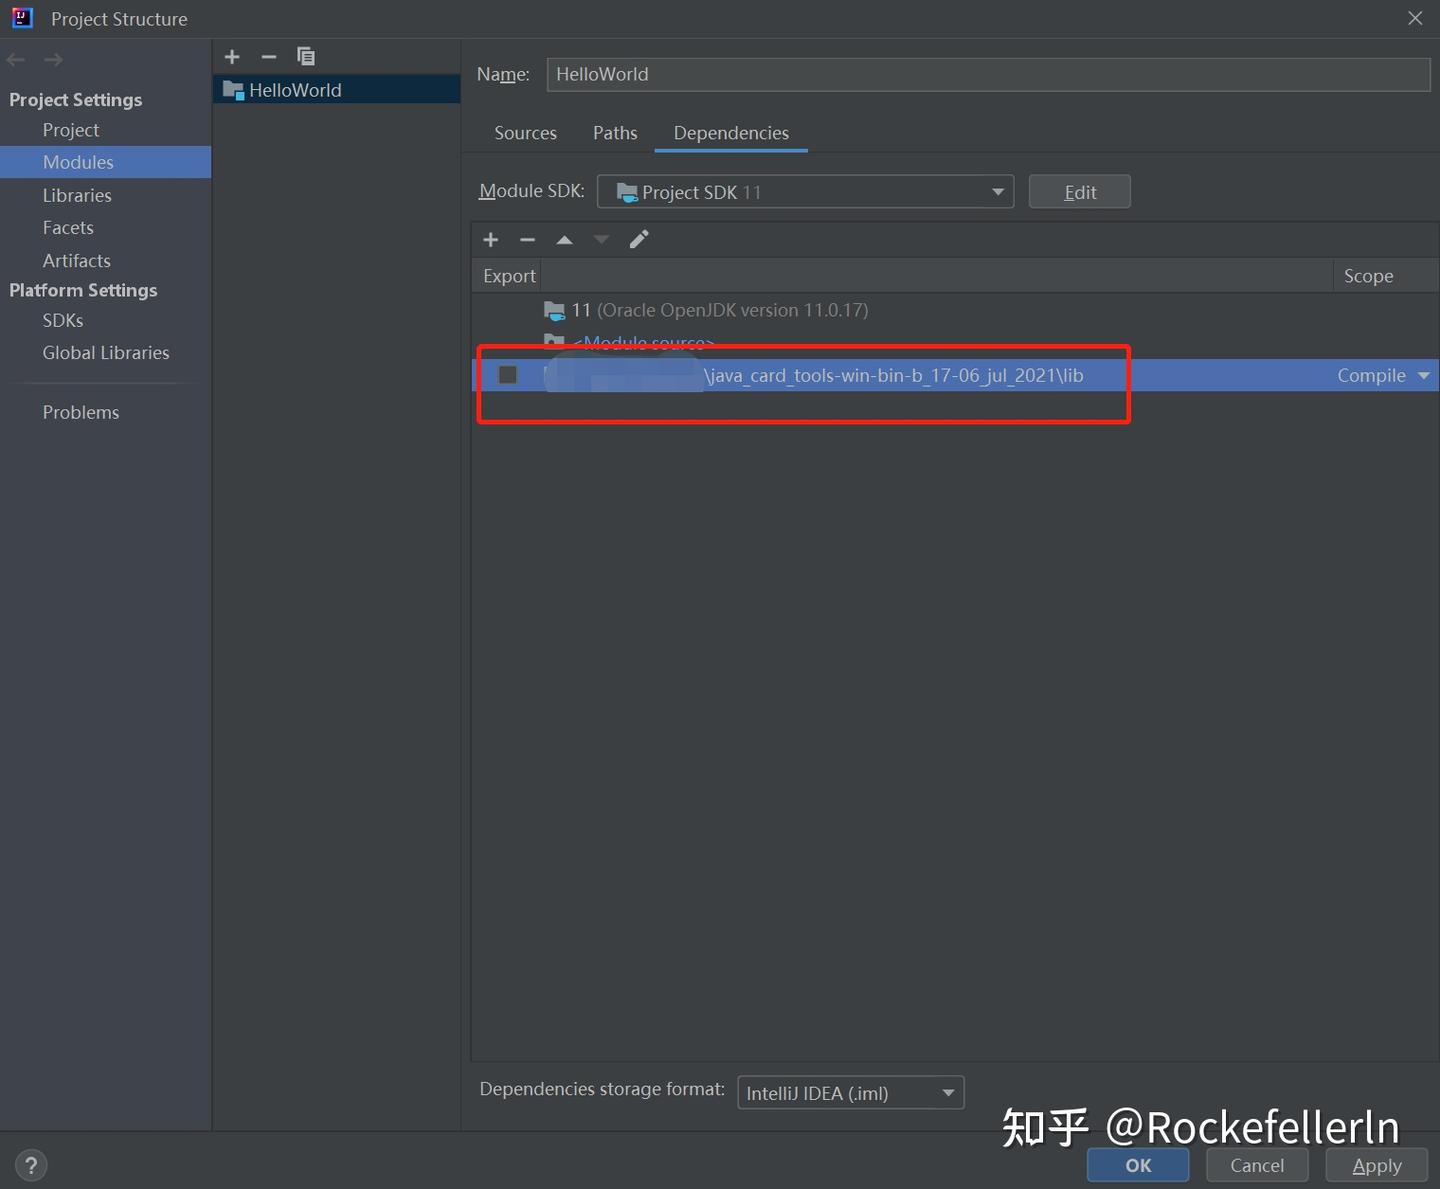1440x1189 pixels.
Task: Click the module Name input field
Action: pos(988,74)
